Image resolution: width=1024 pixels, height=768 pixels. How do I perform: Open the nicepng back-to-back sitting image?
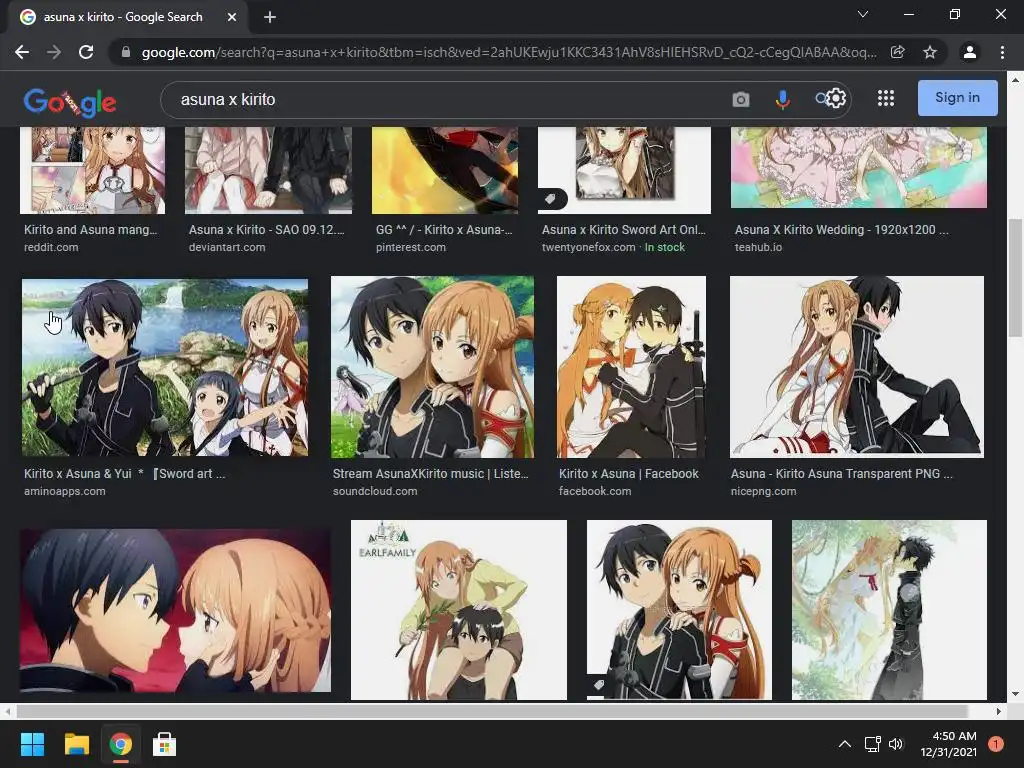tap(857, 366)
